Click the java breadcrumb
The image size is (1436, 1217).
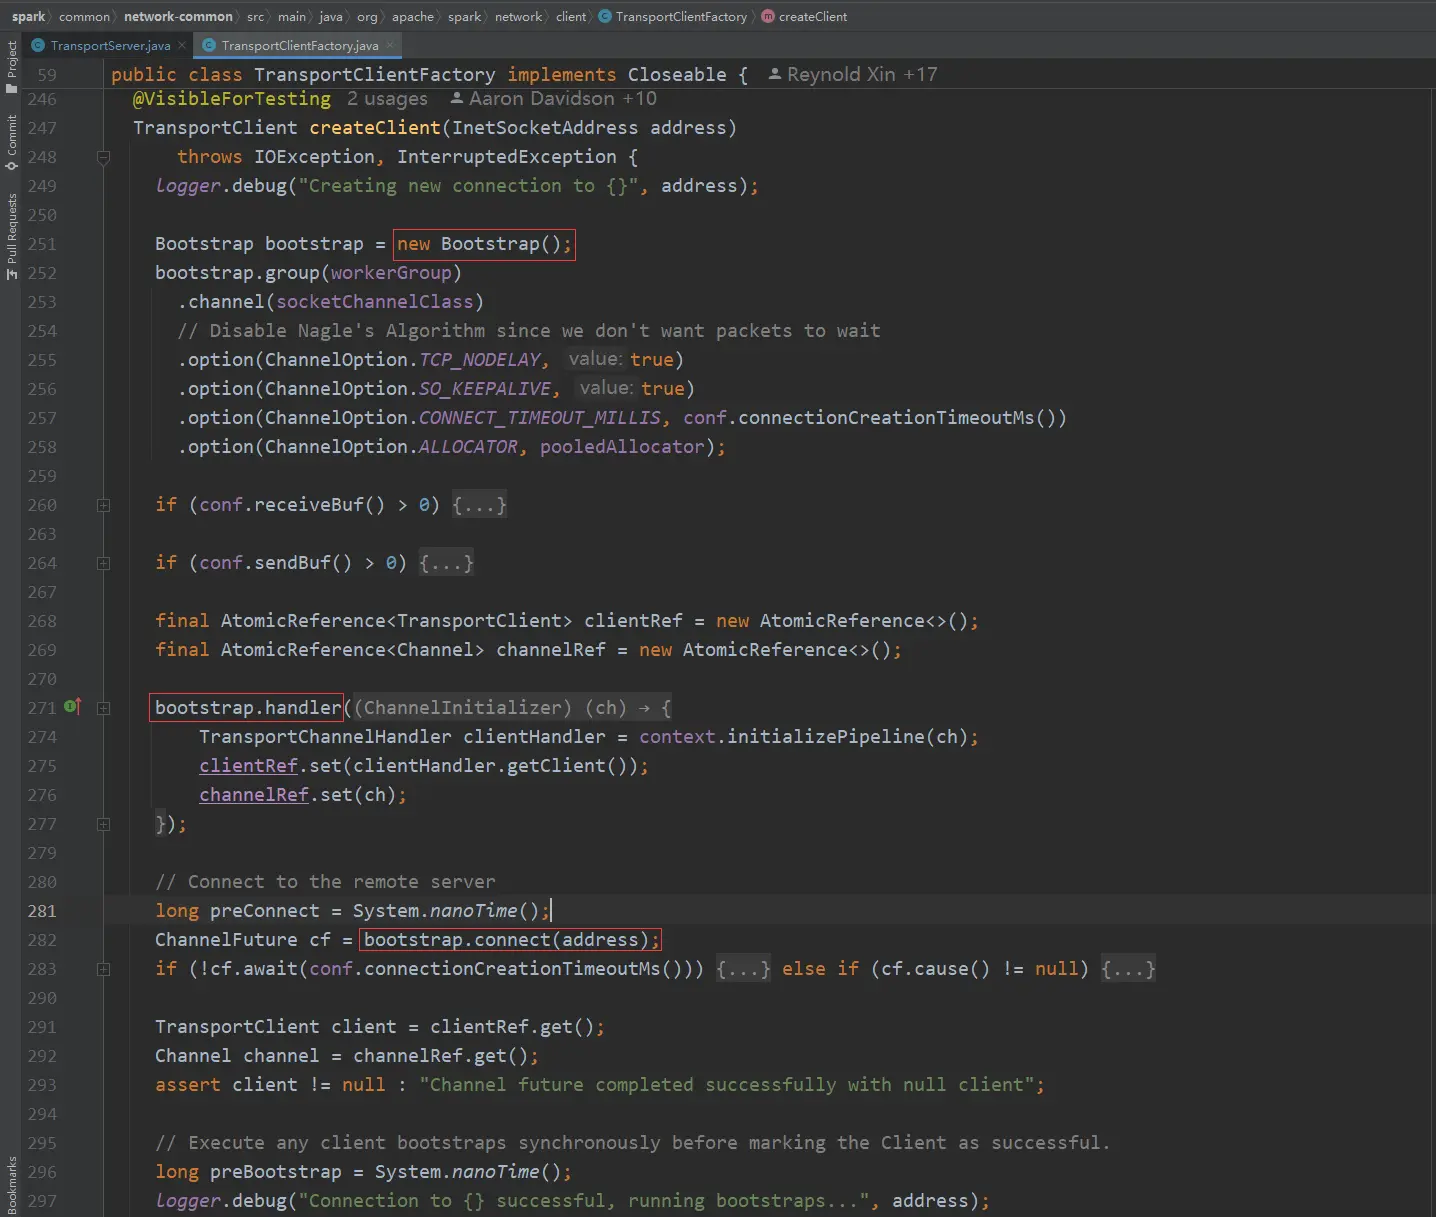pos(331,16)
